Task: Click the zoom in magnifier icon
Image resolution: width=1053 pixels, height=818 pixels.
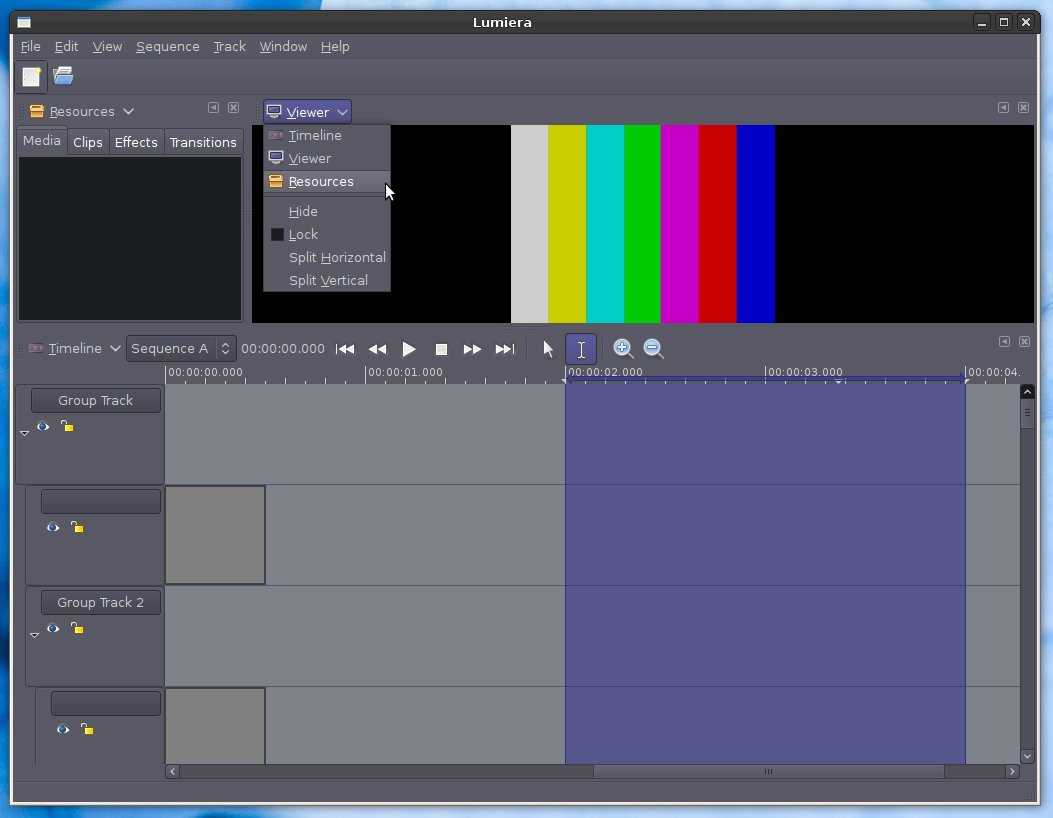Action: click(x=623, y=349)
